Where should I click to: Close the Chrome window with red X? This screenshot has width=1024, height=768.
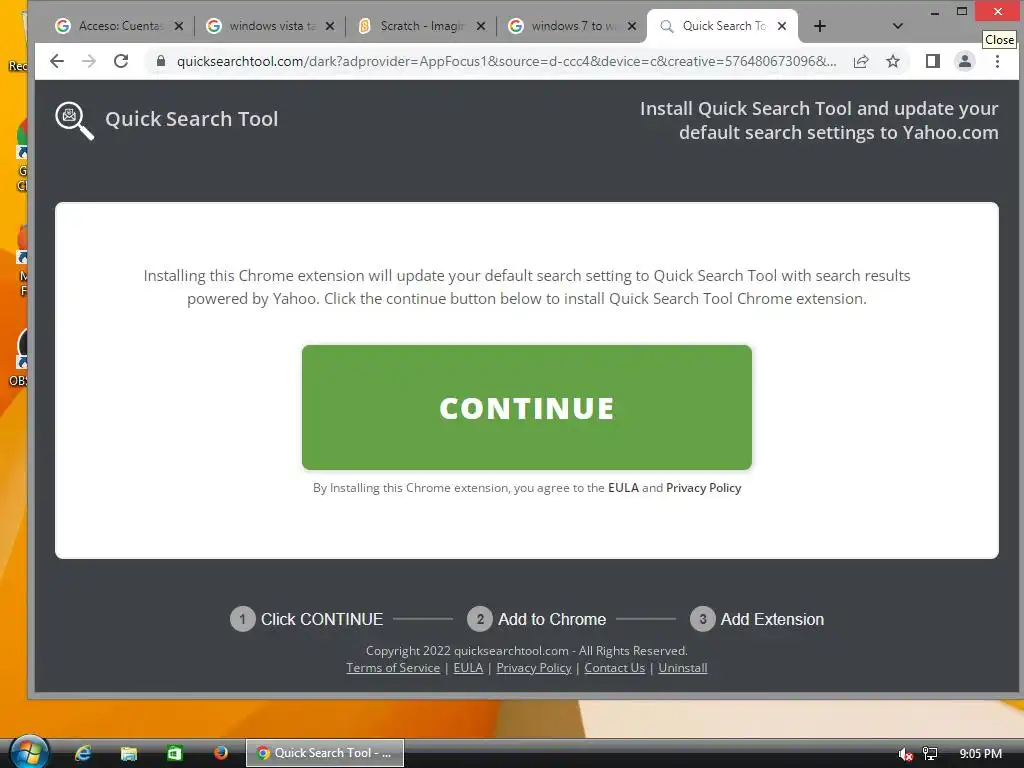coord(997,11)
